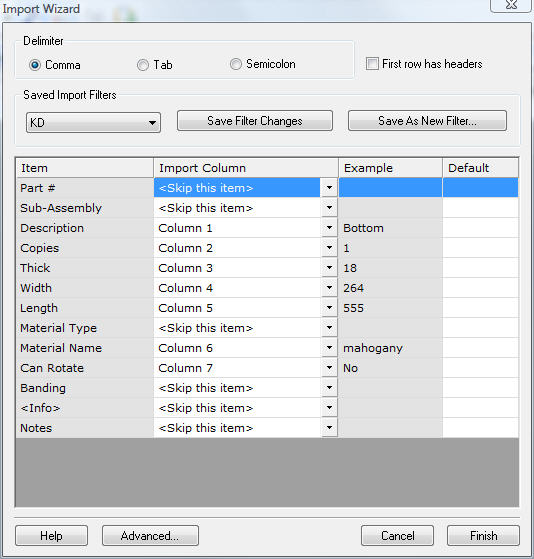Select the Sub-Assembly item row

pyautogui.click(x=85, y=207)
